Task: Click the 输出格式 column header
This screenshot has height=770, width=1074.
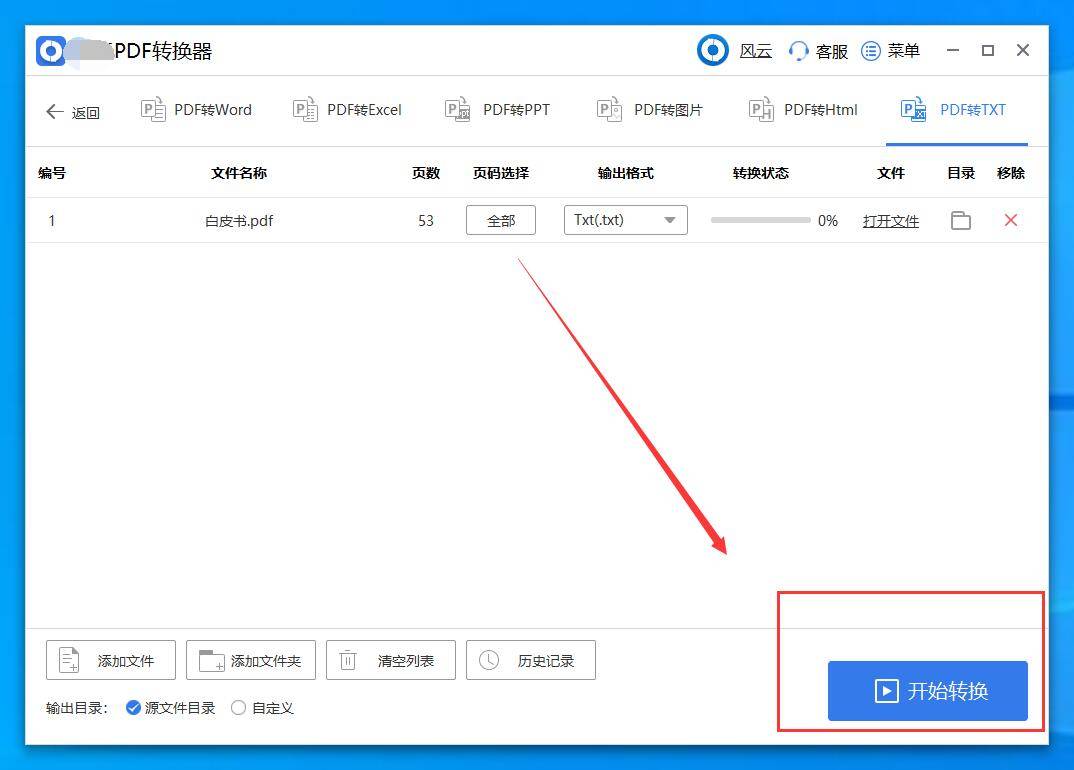Action: [625, 173]
